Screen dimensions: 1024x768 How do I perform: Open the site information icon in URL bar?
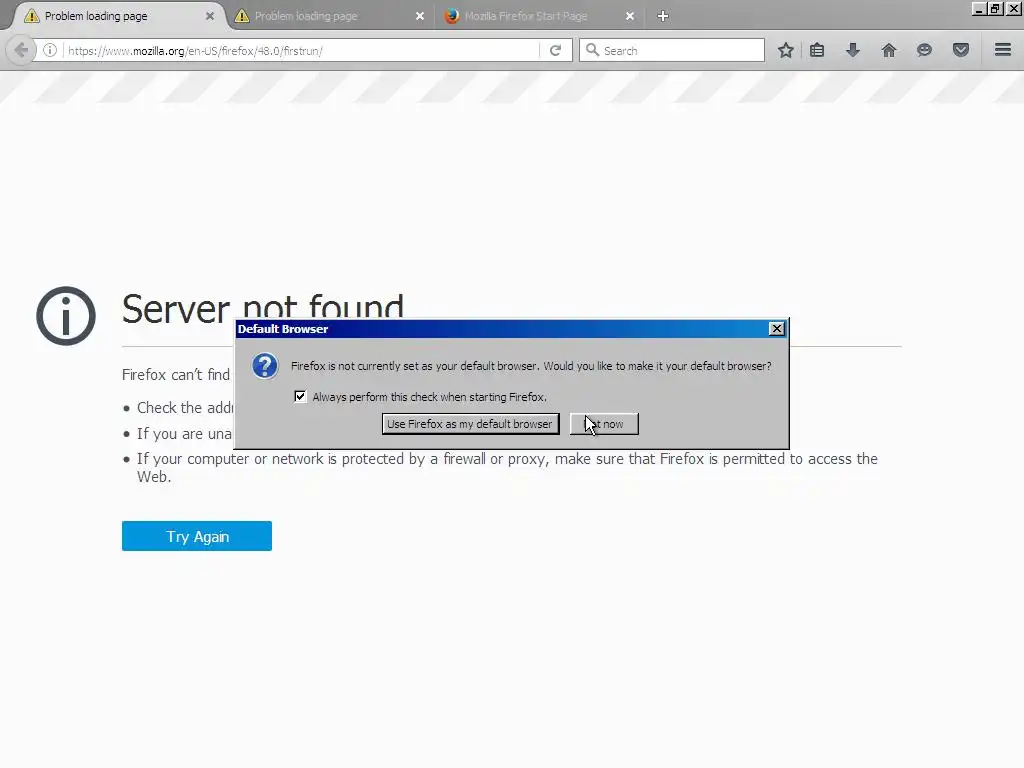click(x=50, y=50)
